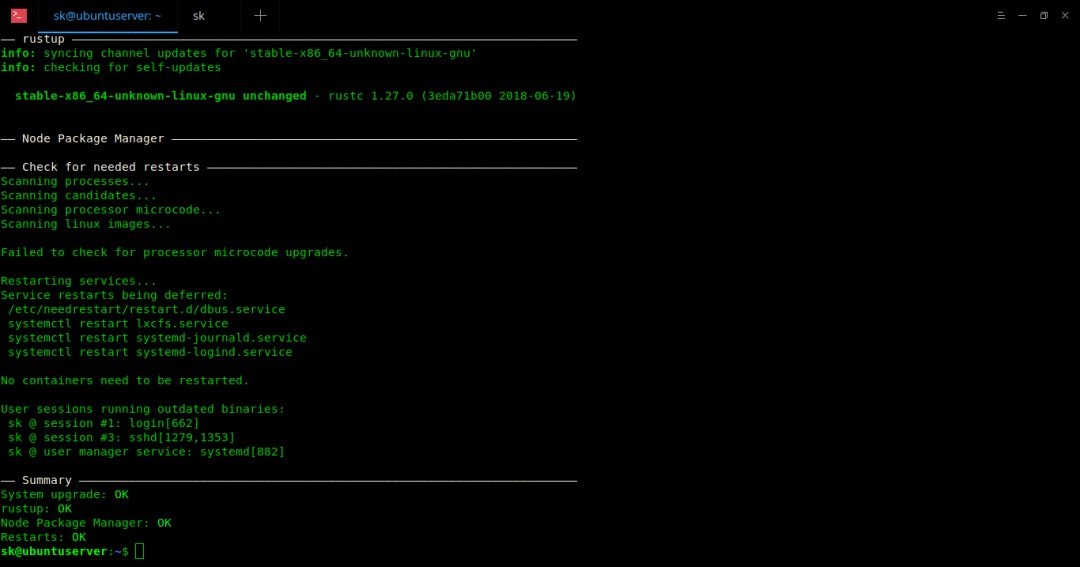The width and height of the screenshot is (1080, 567).
Task: Close the terminal window
Action: point(1064,15)
